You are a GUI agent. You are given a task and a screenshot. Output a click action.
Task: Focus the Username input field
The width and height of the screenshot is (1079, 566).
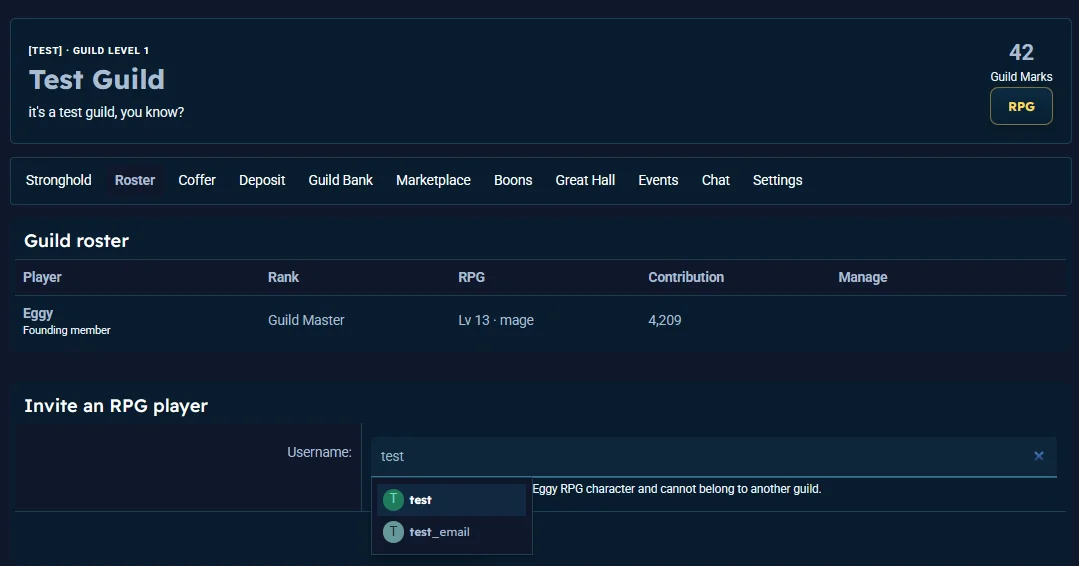(714, 456)
